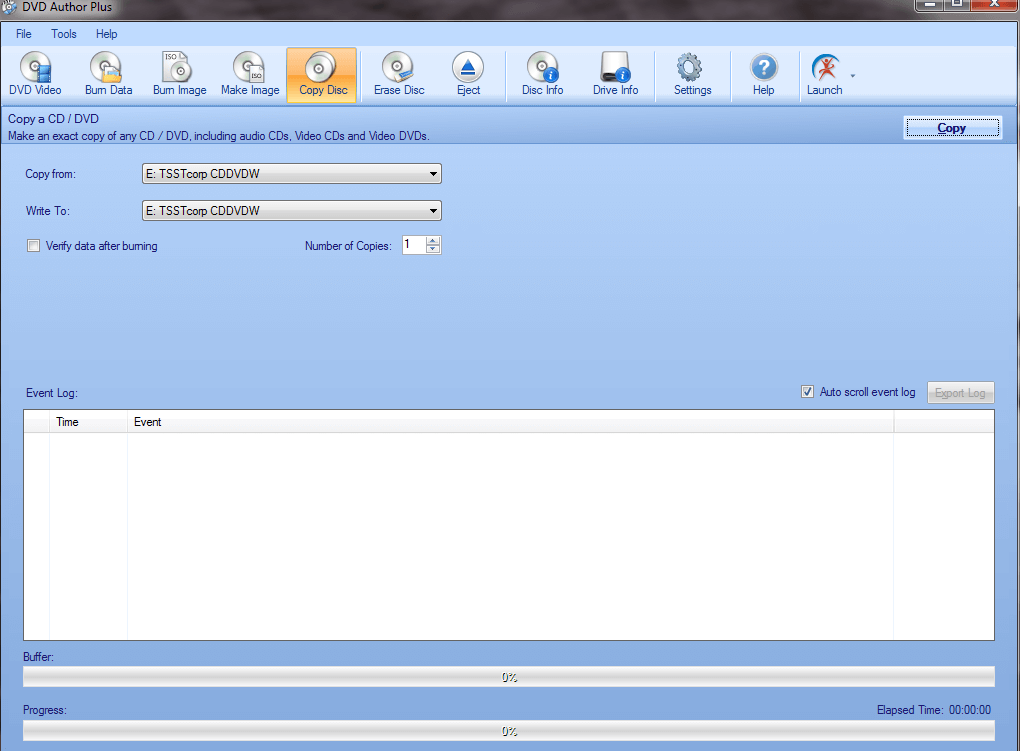Increase the Number of Copies
1020x751 pixels.
(433, 240)
